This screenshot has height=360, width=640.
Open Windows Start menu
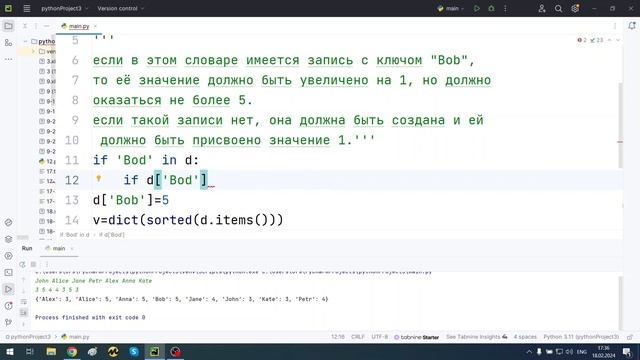9,351
